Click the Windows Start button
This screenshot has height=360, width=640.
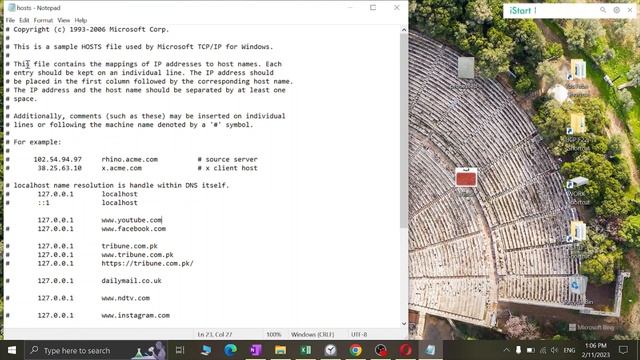pos(12,350)
